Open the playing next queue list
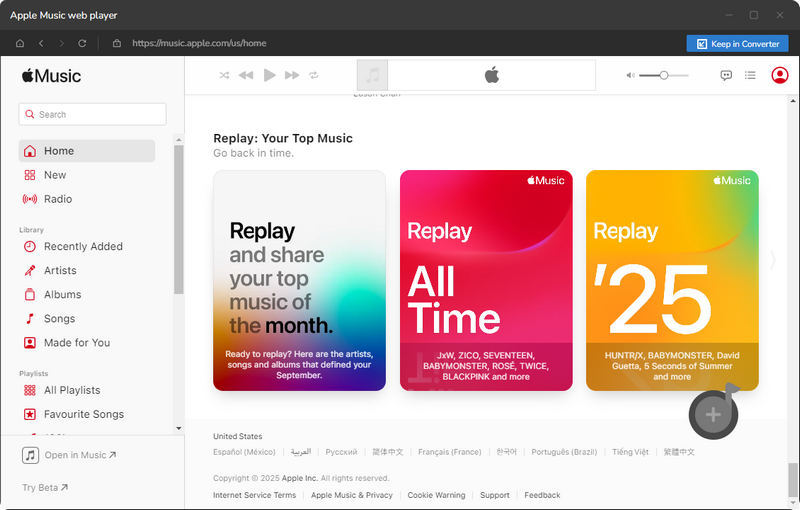800x510 pixels. 750,75
